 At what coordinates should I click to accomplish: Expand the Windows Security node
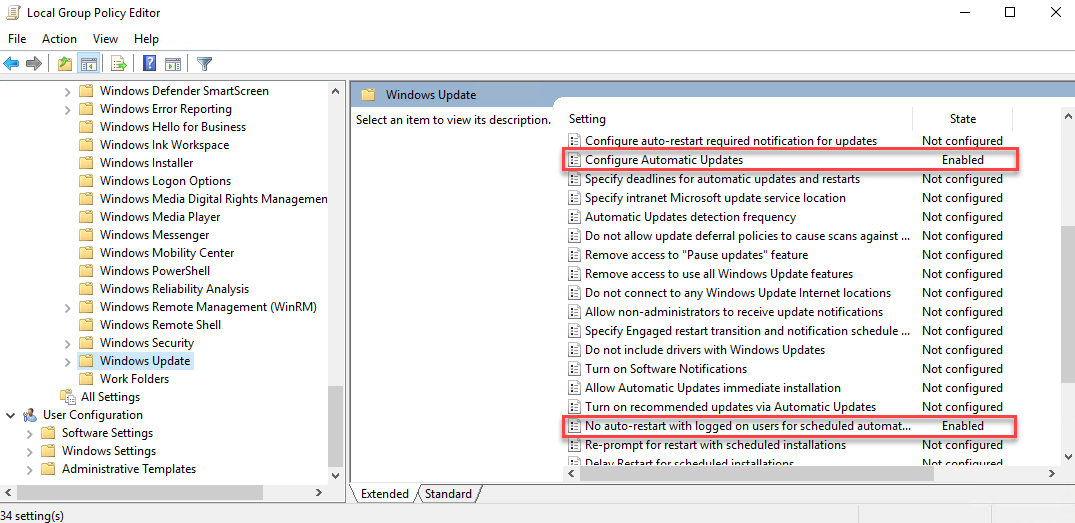67,343
